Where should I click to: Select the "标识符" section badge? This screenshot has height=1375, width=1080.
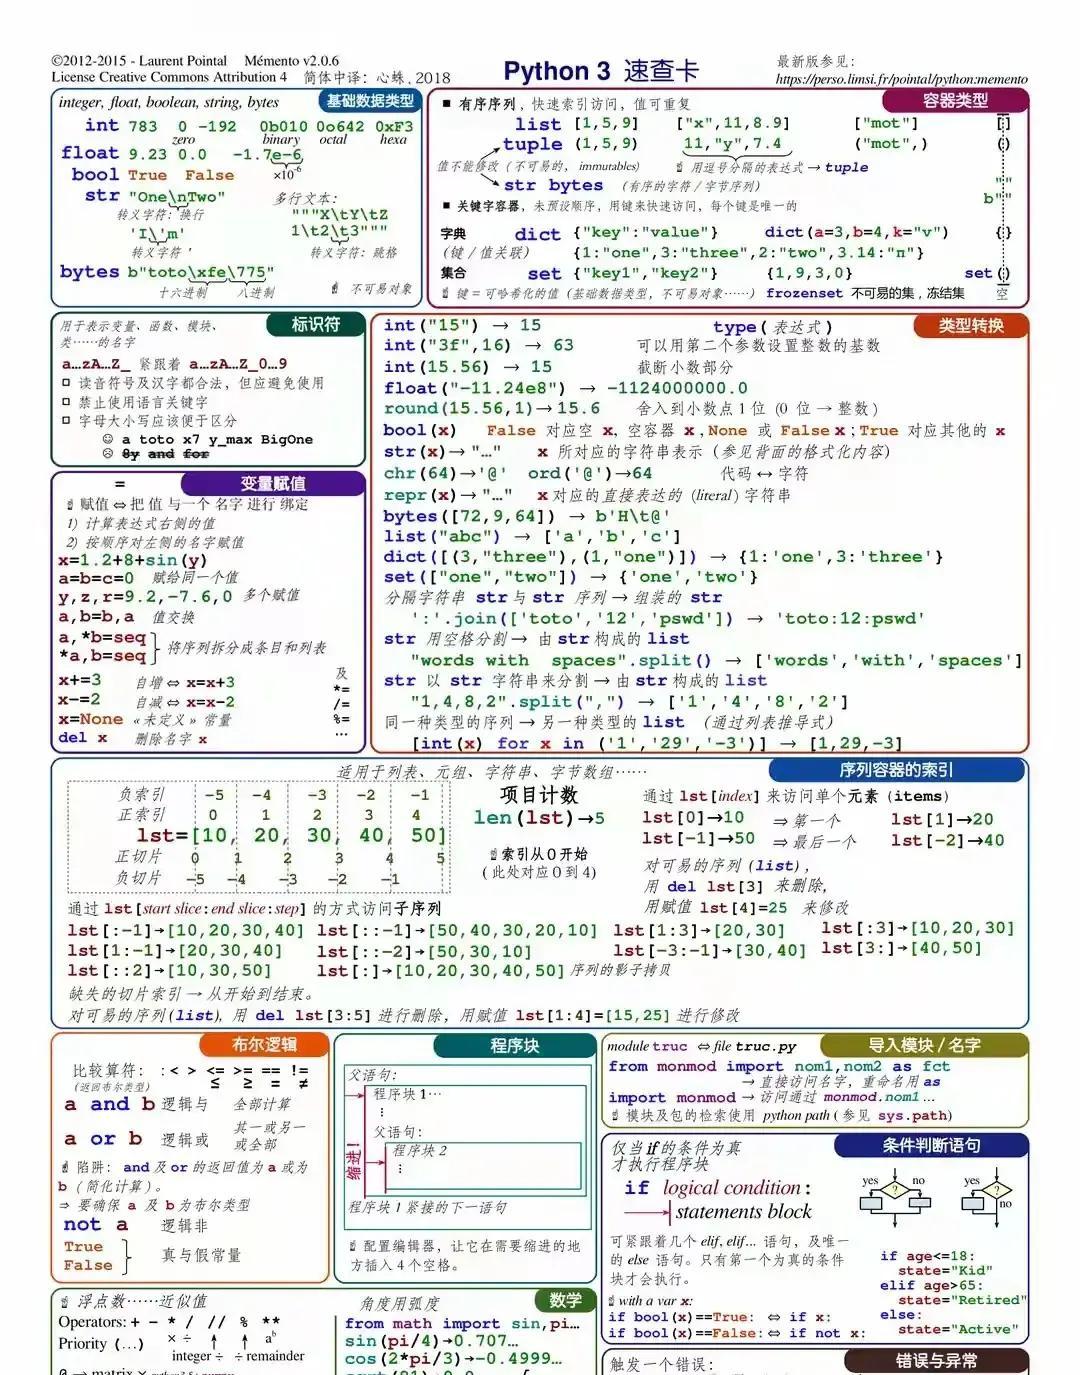point(315,324)
